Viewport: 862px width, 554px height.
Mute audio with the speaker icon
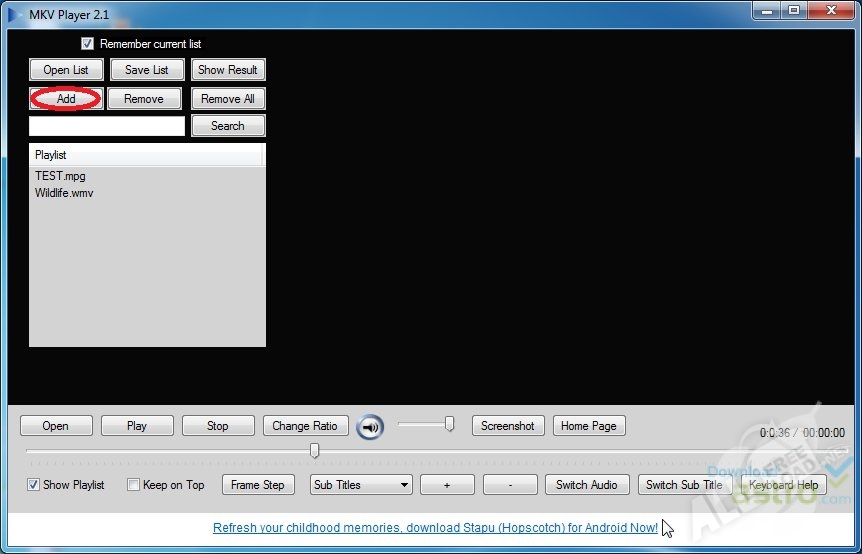pos(370,427)
